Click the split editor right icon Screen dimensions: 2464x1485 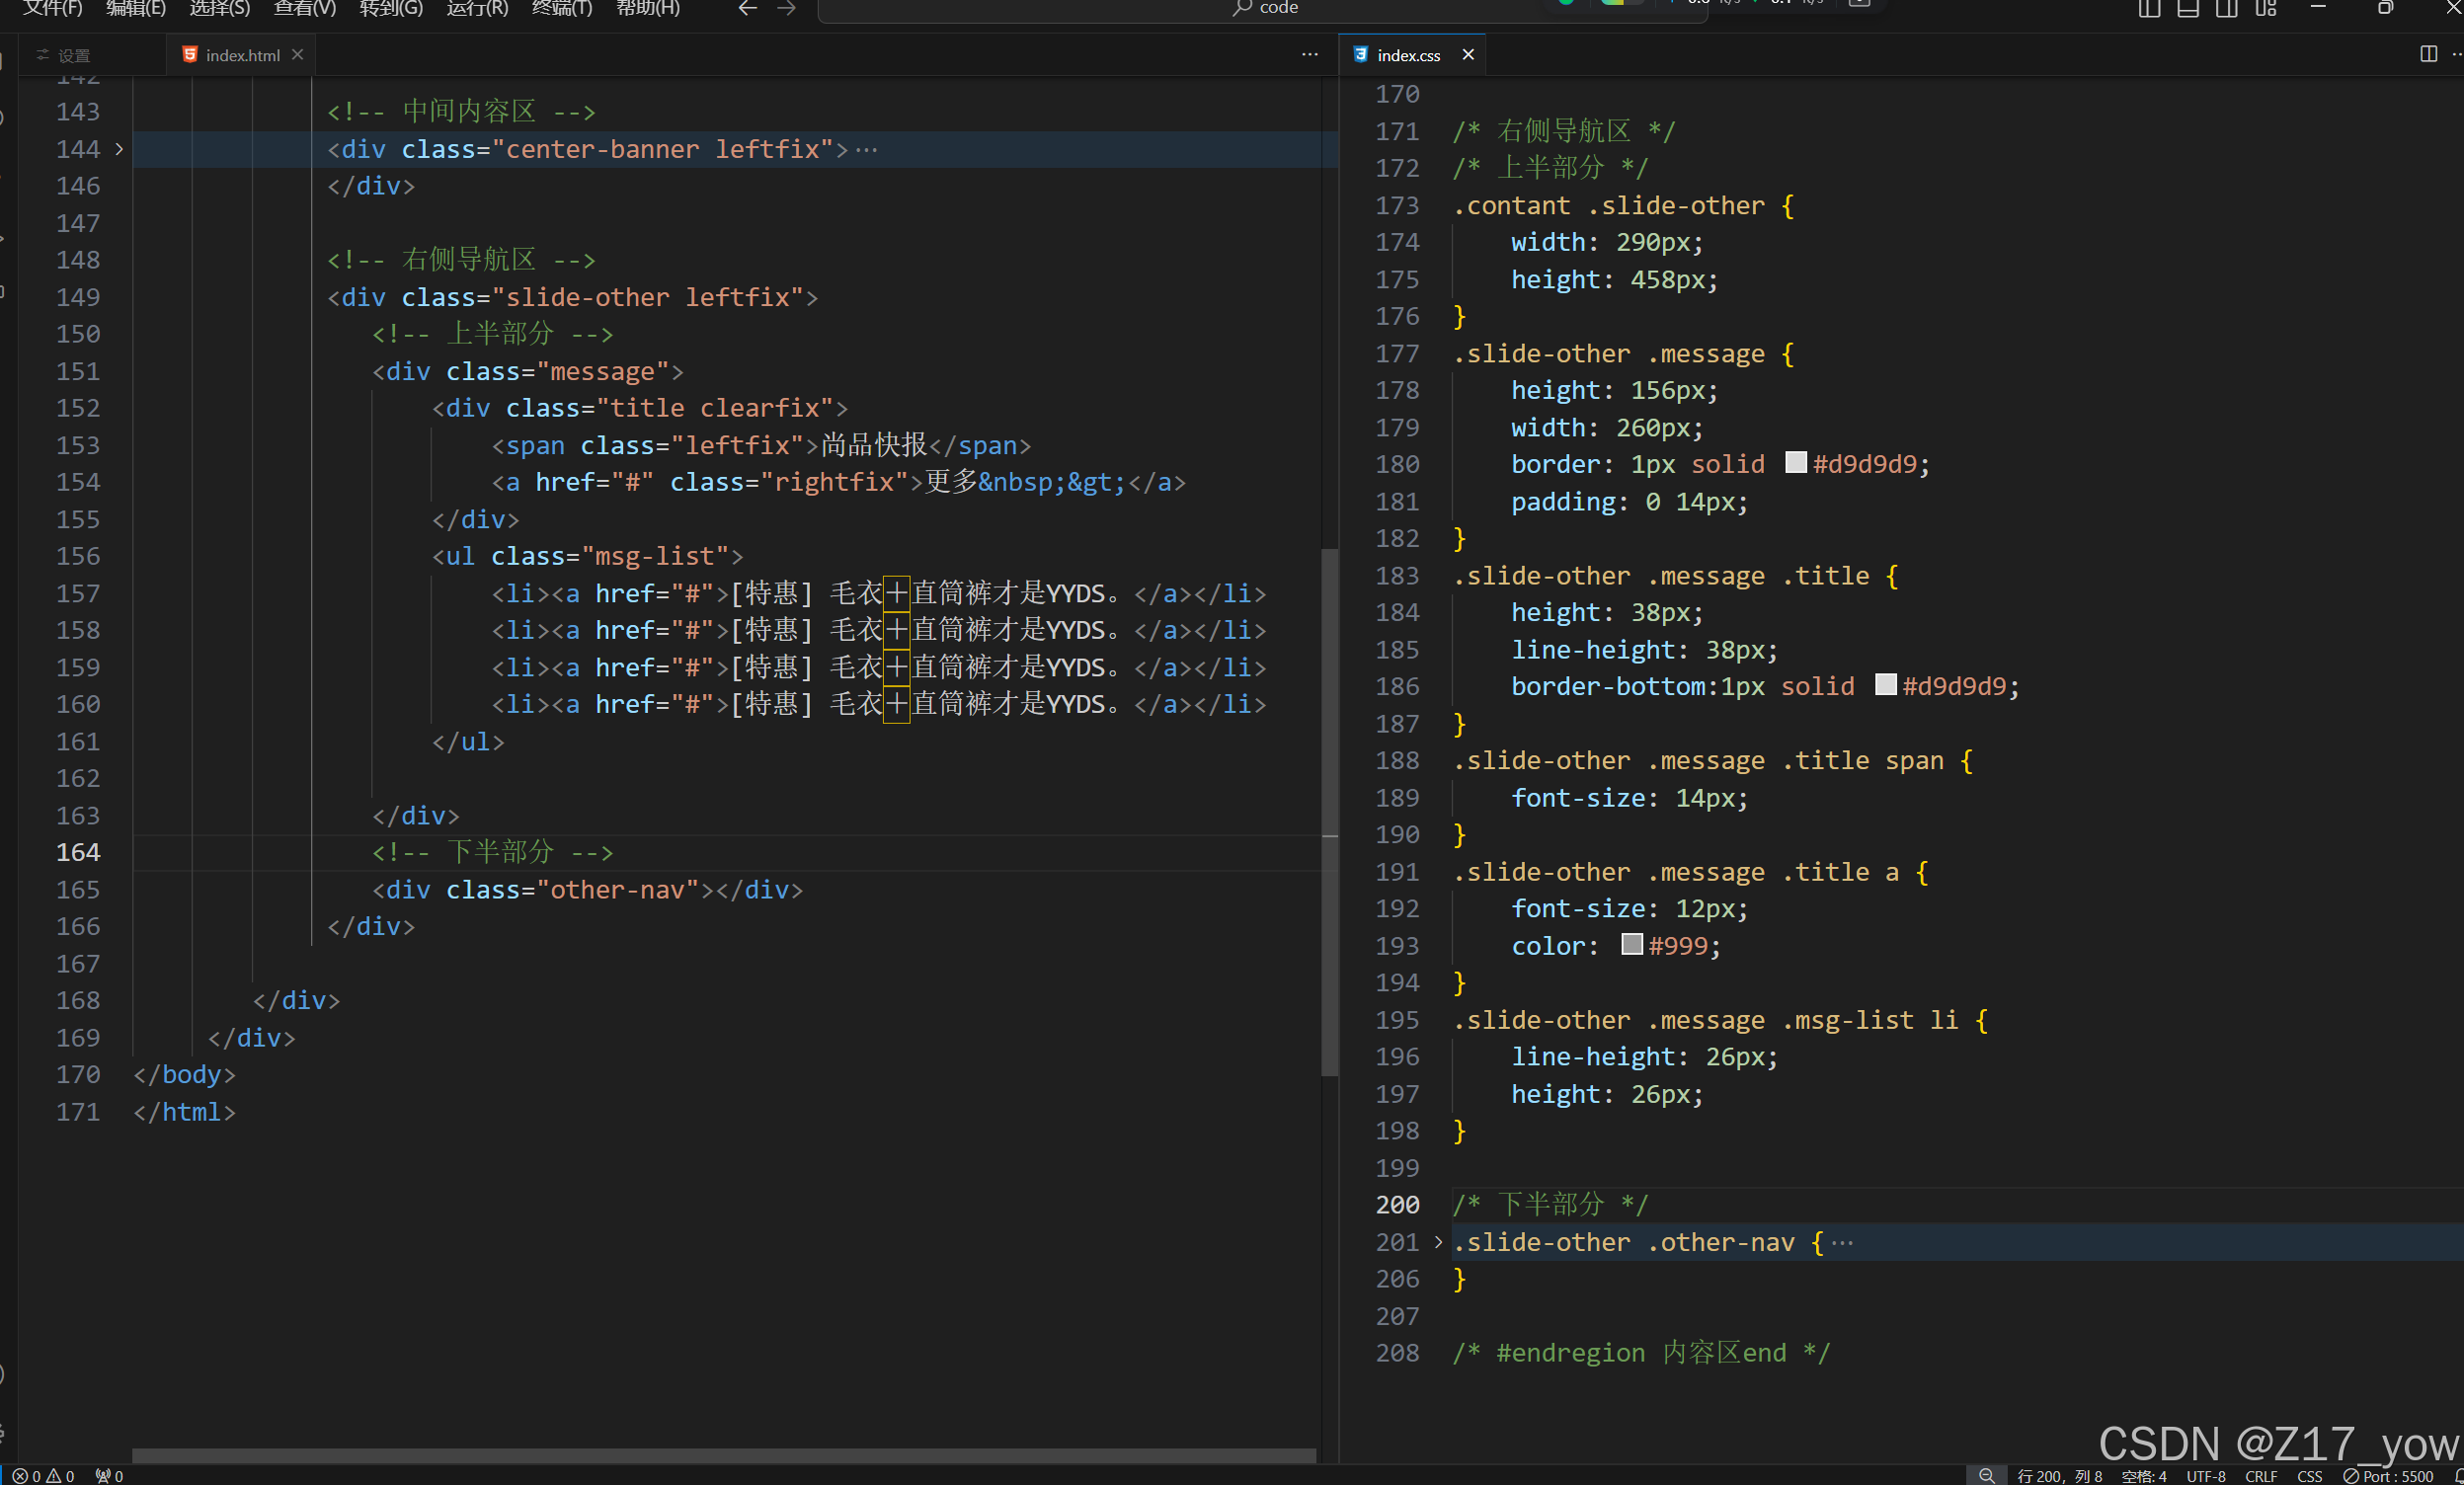click(2428, 54)
